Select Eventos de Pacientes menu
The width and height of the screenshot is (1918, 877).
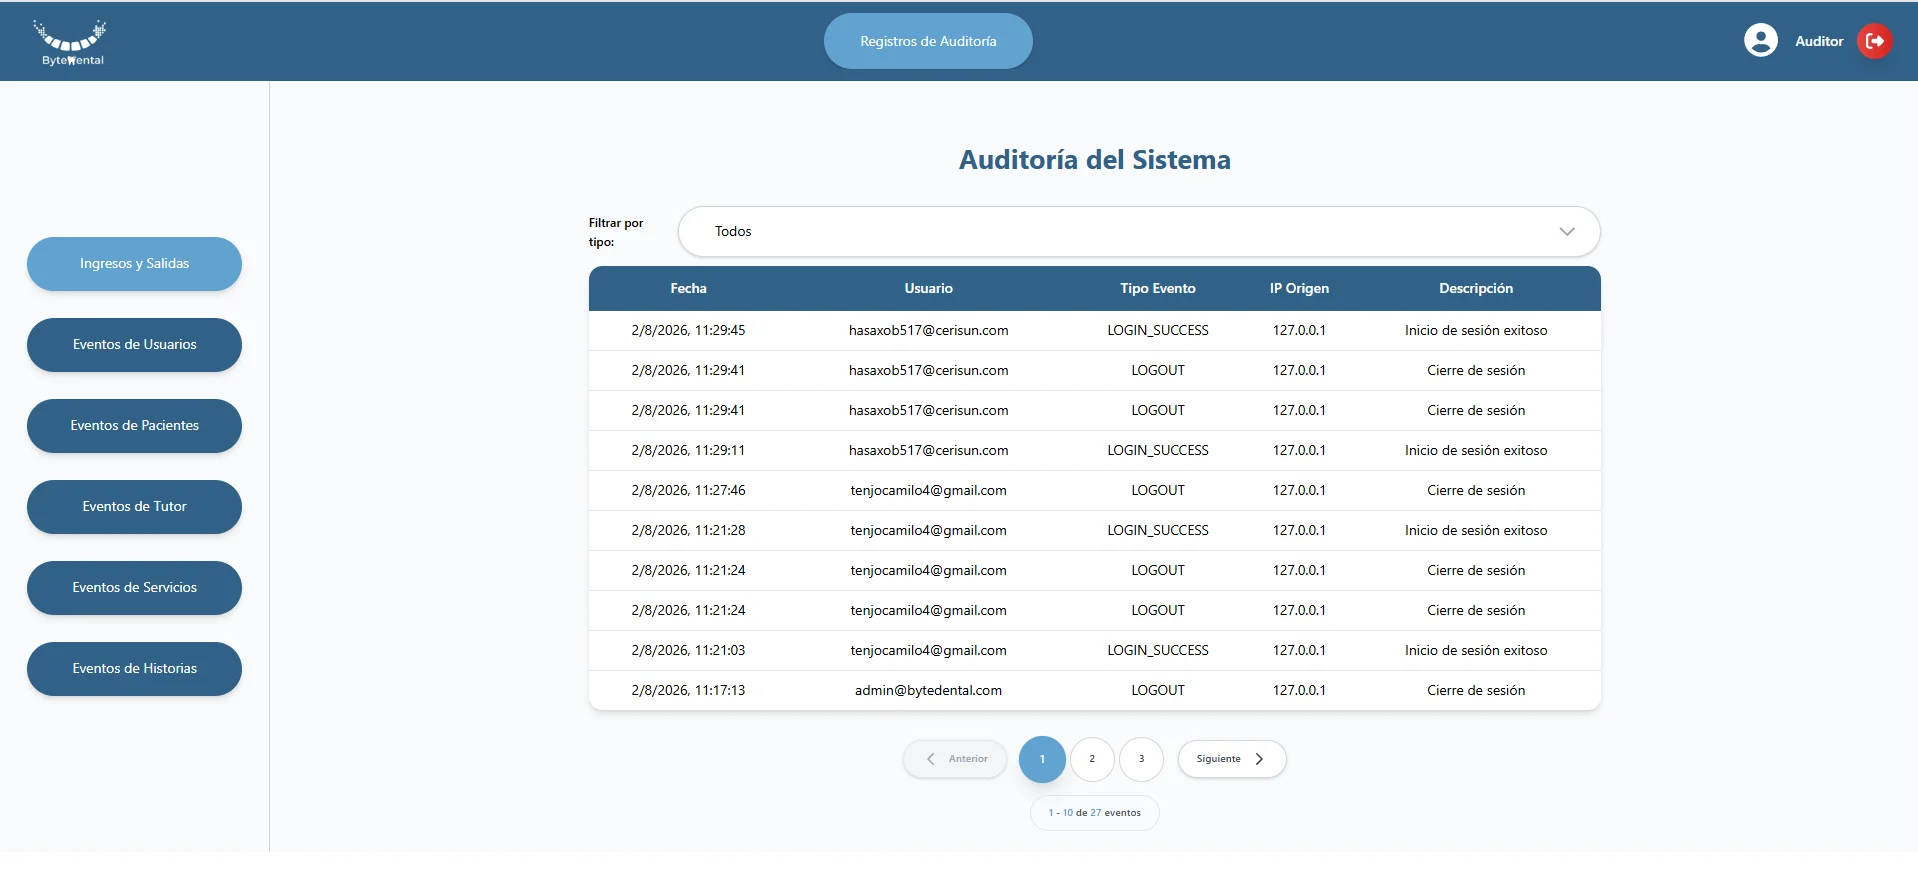(134, 426)
